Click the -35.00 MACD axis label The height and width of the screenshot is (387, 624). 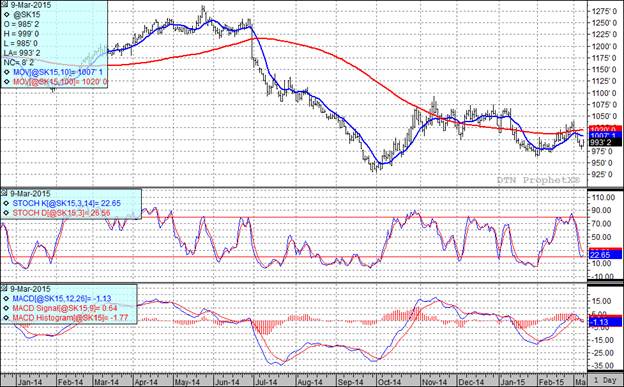(604, 366)
